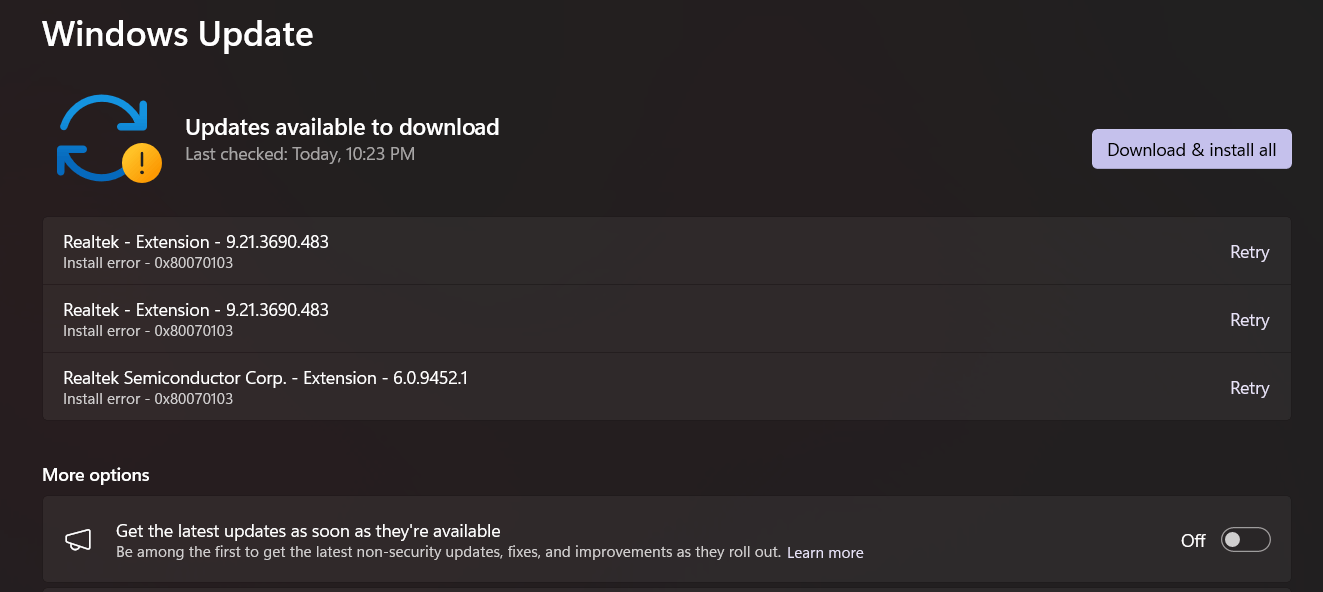
Task: Click the yellow warning exclamation badge
Action: [141, 162]
